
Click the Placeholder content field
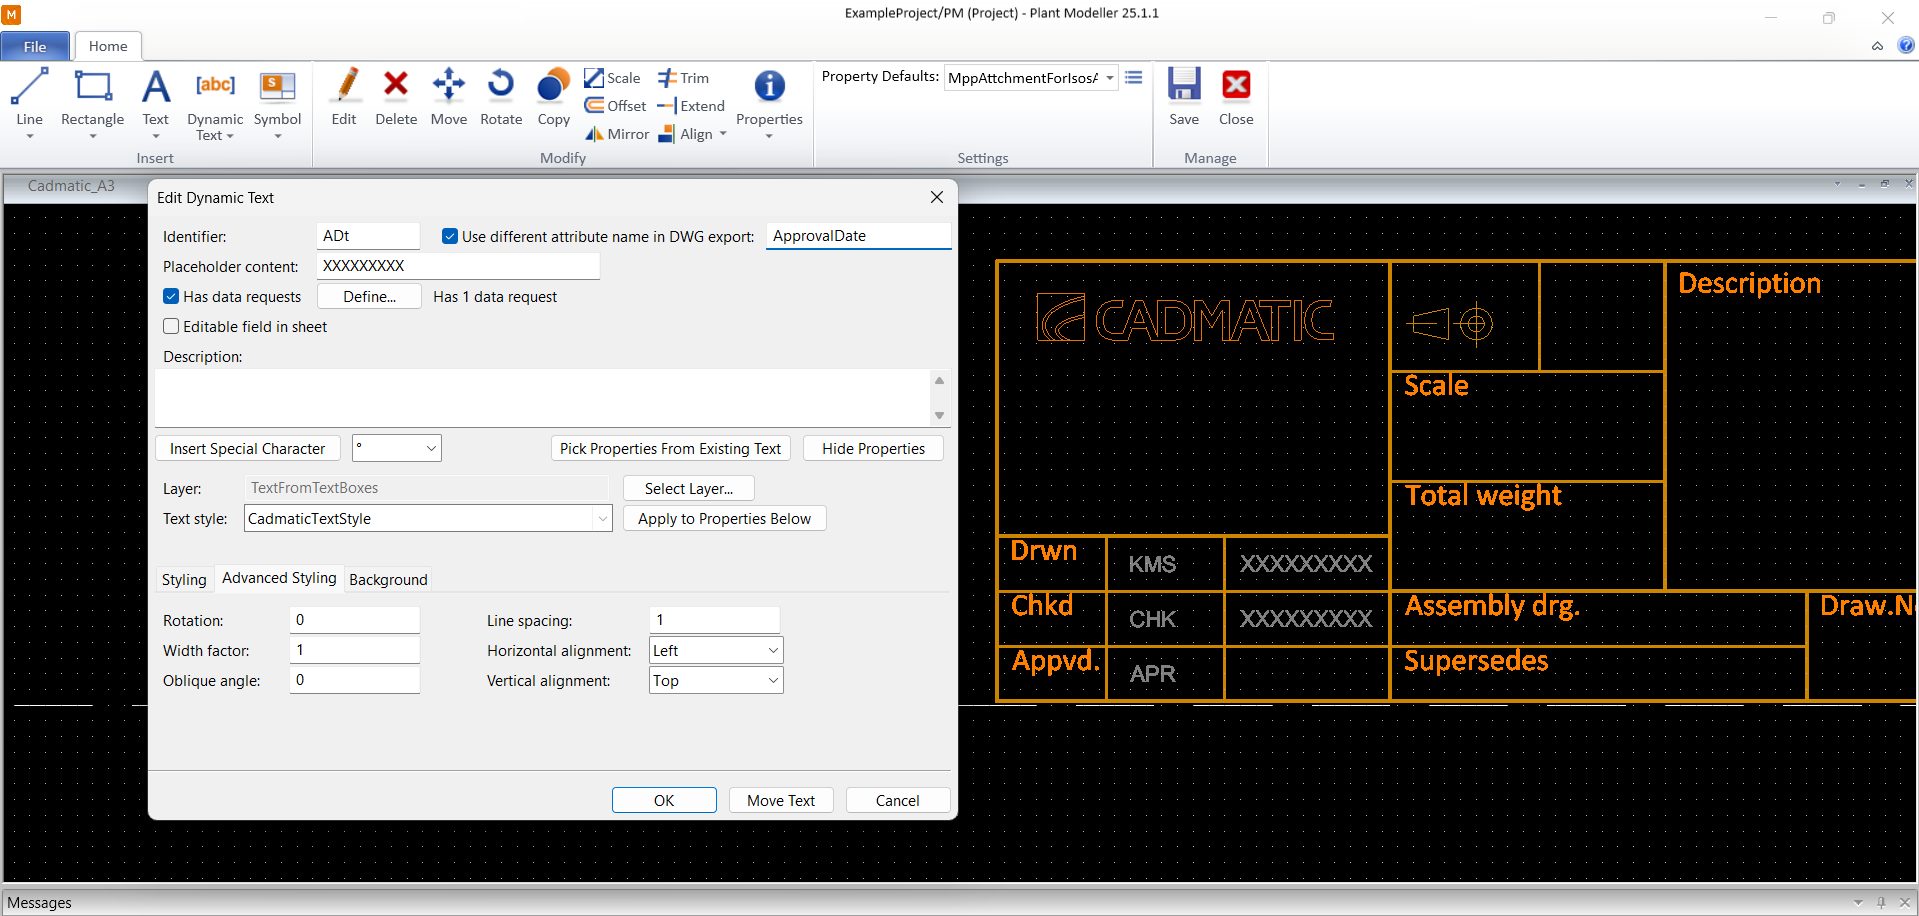458,266
